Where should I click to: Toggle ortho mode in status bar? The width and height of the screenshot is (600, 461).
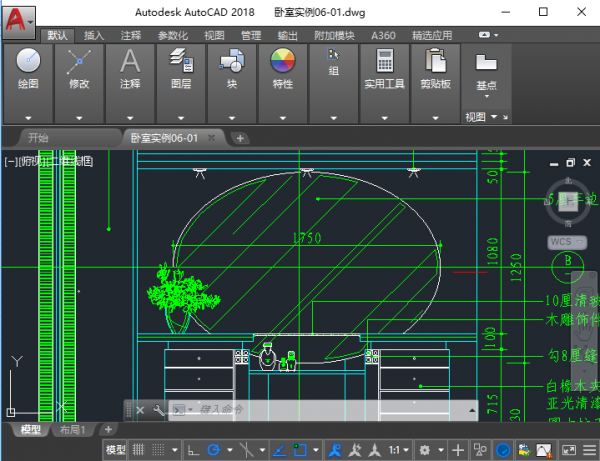pyautogui.click(x=193, y=451)
